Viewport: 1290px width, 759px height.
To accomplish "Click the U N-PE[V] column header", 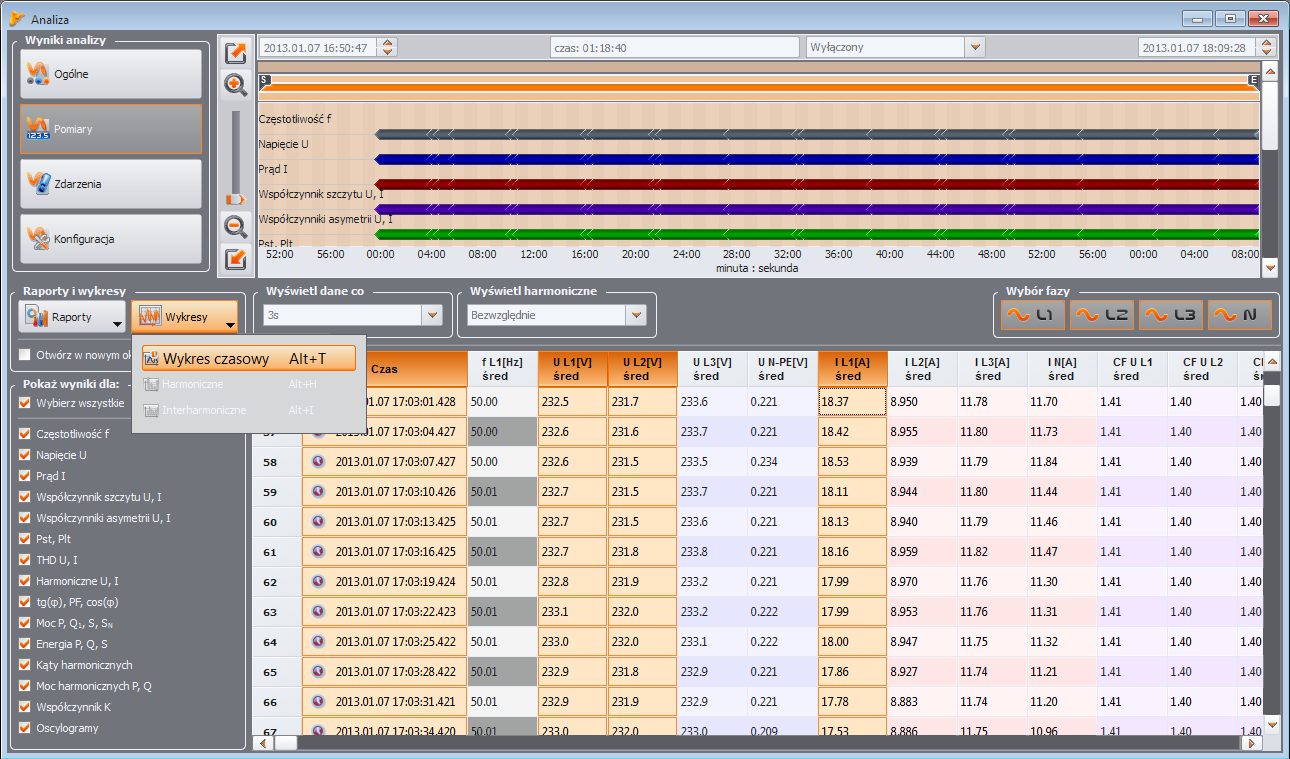I will 782,369.
